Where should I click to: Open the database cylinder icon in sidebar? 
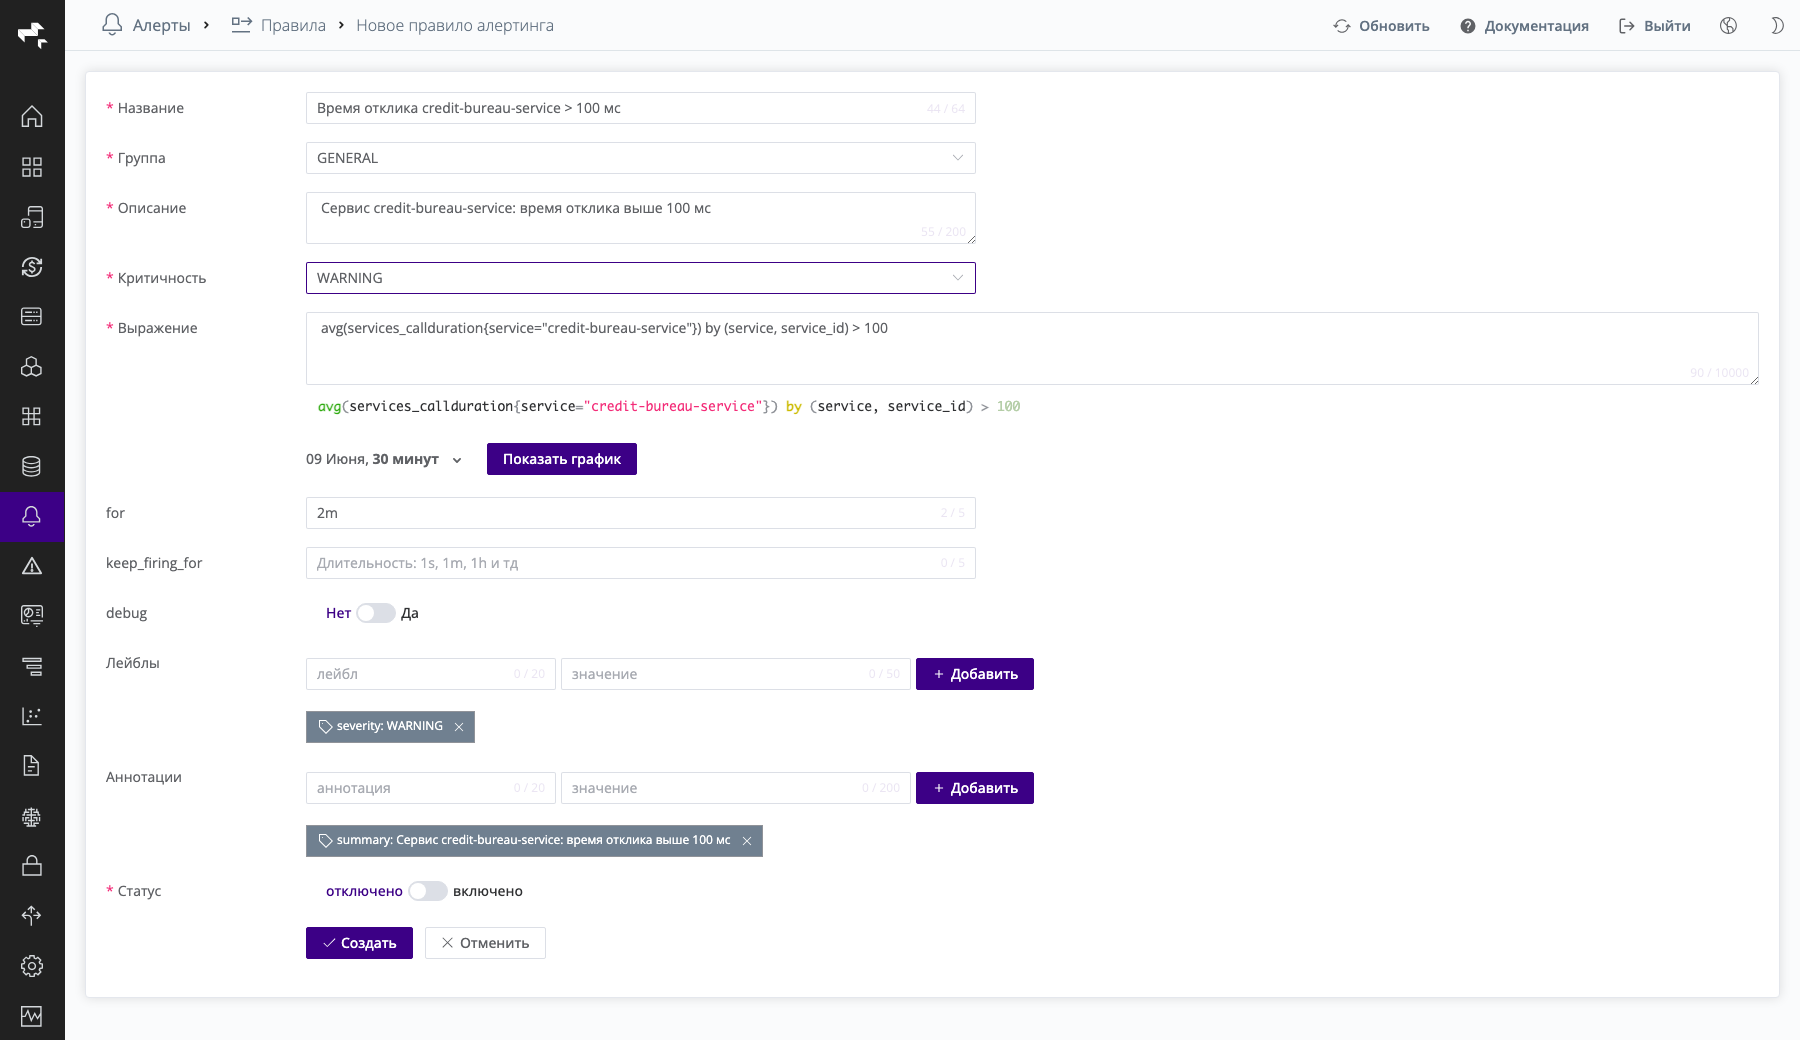(32, 466)
